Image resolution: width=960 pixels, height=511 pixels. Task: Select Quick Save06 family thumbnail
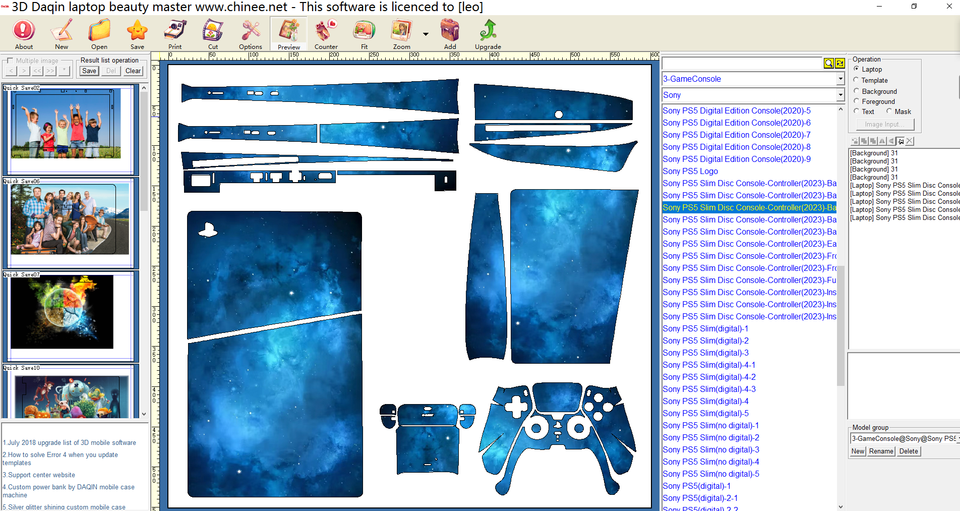point(69,222)
